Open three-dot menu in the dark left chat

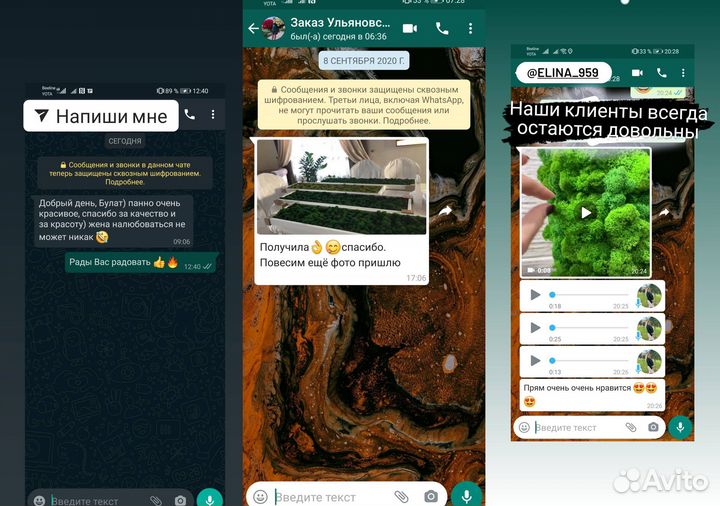(x=213, y=115)
